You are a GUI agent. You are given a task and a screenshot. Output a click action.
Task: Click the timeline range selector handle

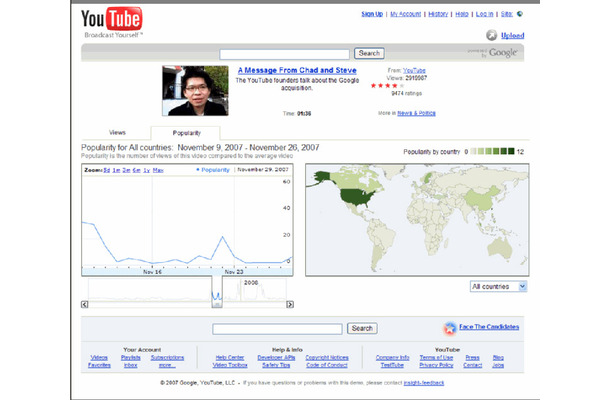coord(217,305)
